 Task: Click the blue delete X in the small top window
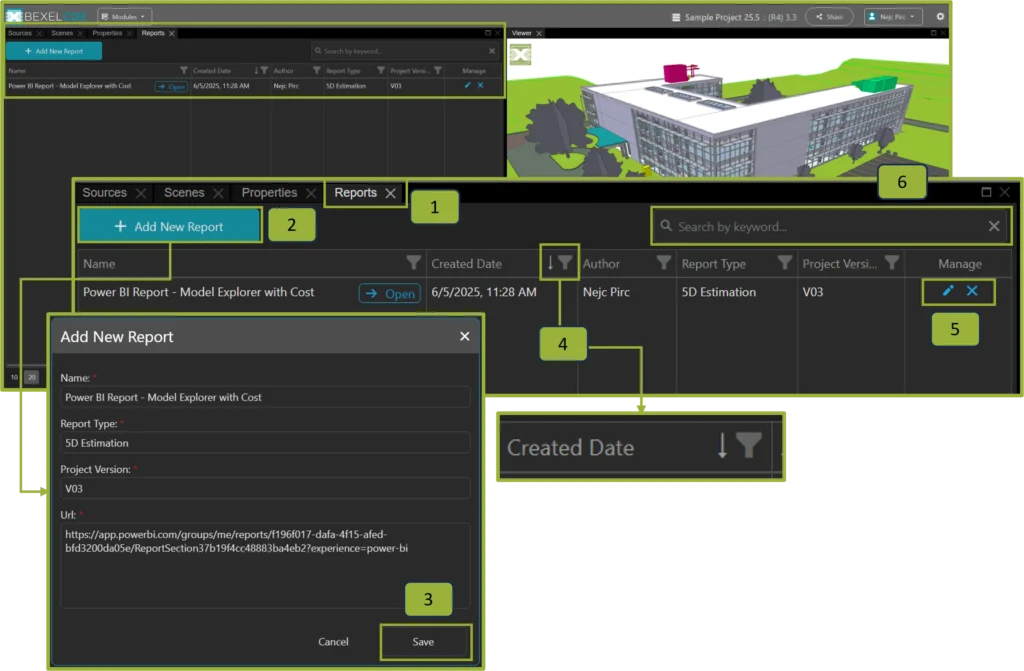[481, 86]
